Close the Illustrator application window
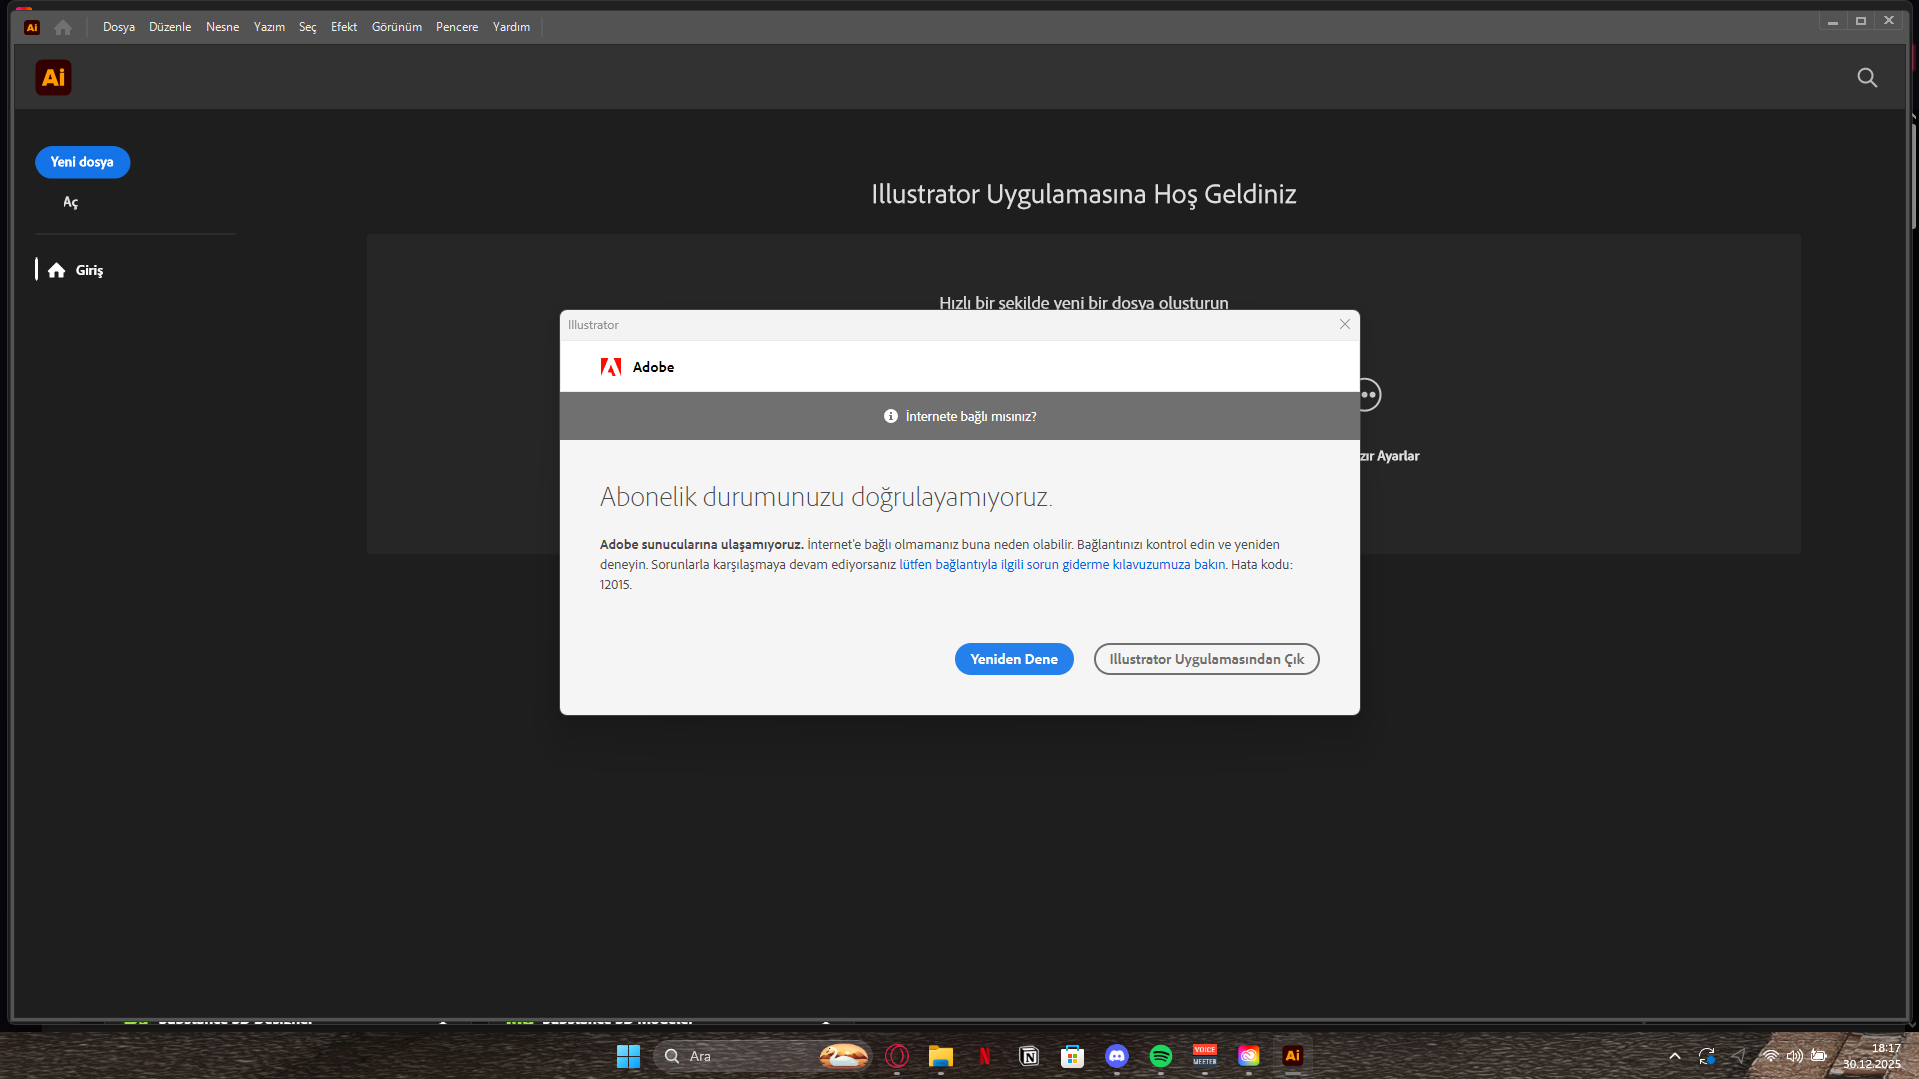Screen dimensions: 1919x1079 (x=1889, y=21)
